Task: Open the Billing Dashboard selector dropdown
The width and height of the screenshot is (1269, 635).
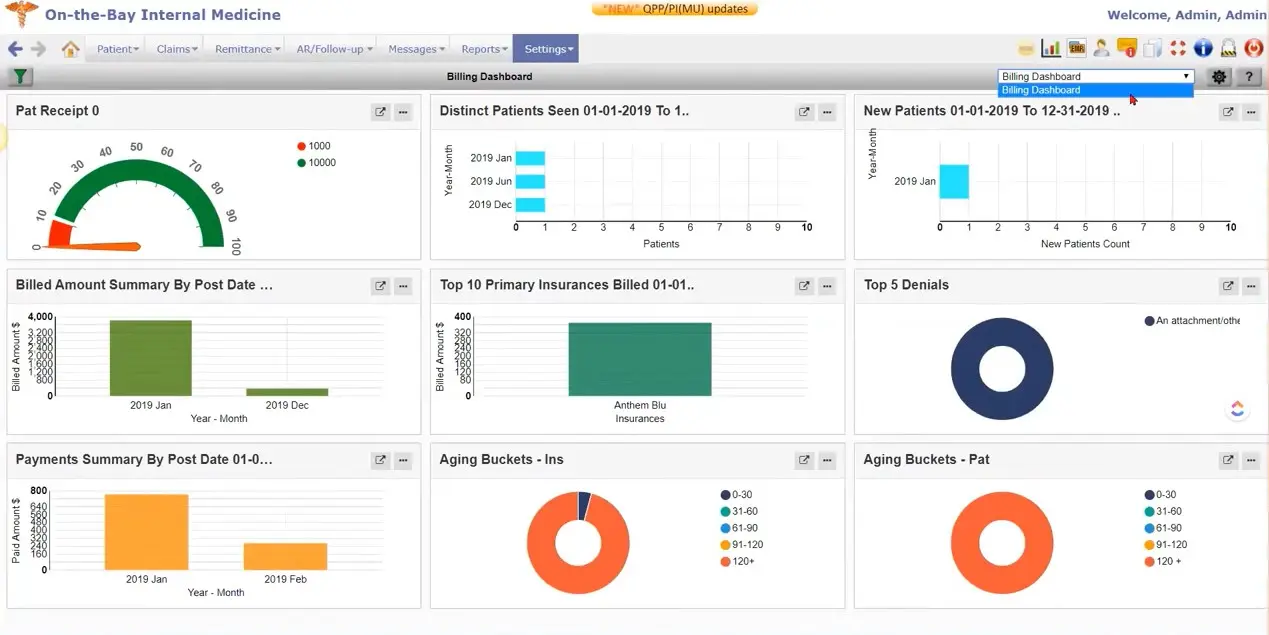Action: pyautogui.click(x=1185, y=75)
